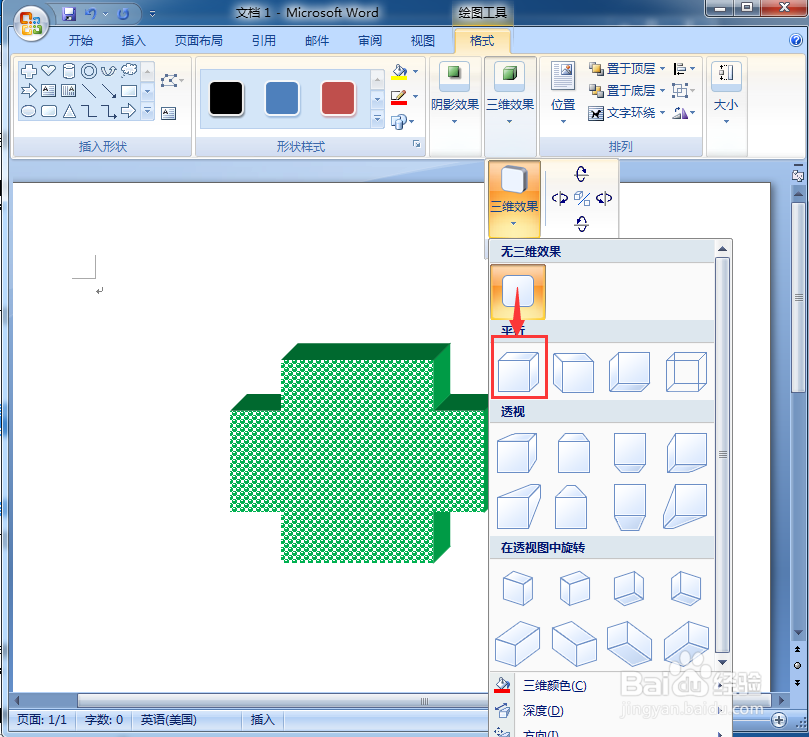Select the cloud callout shape
Screen dimensions: 809x737
(129, 70)
